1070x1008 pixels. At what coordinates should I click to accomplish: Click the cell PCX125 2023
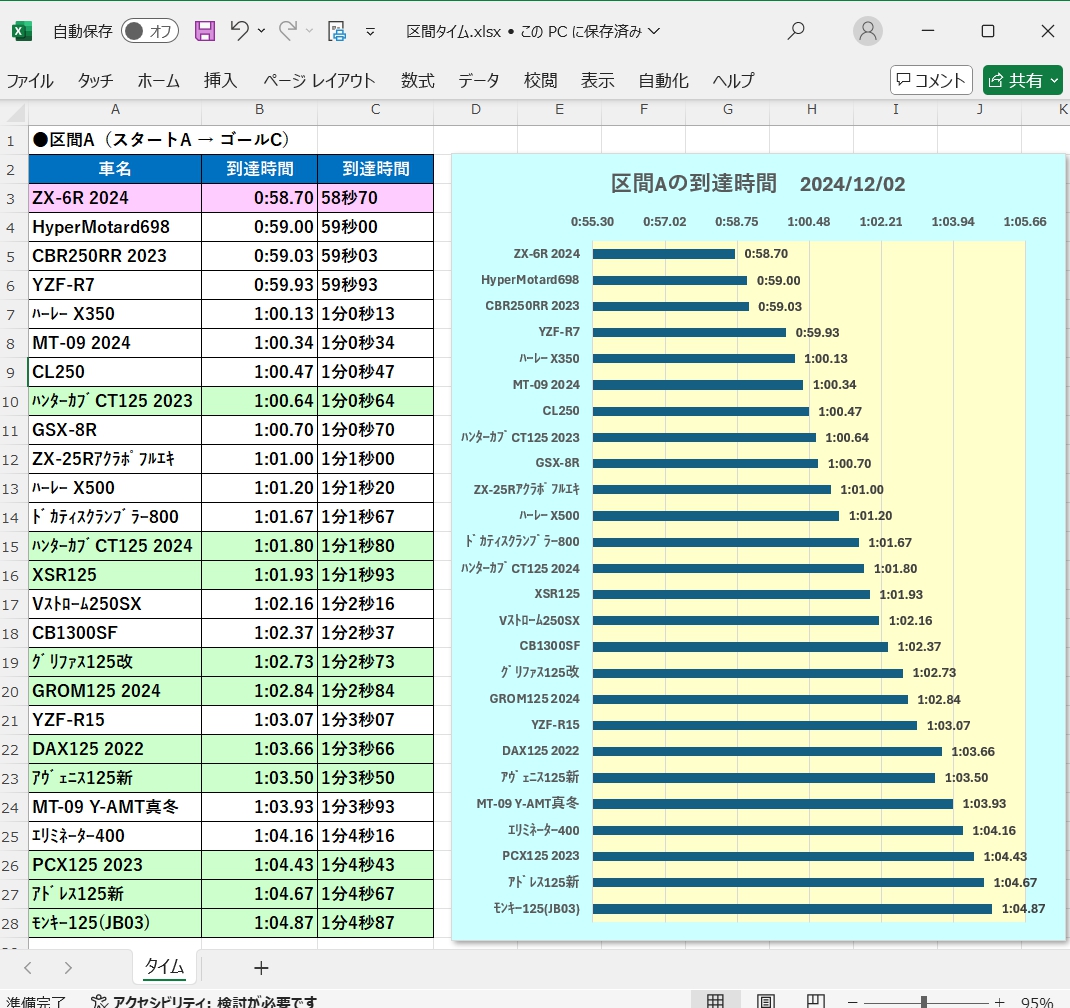(x=115, y=865)
